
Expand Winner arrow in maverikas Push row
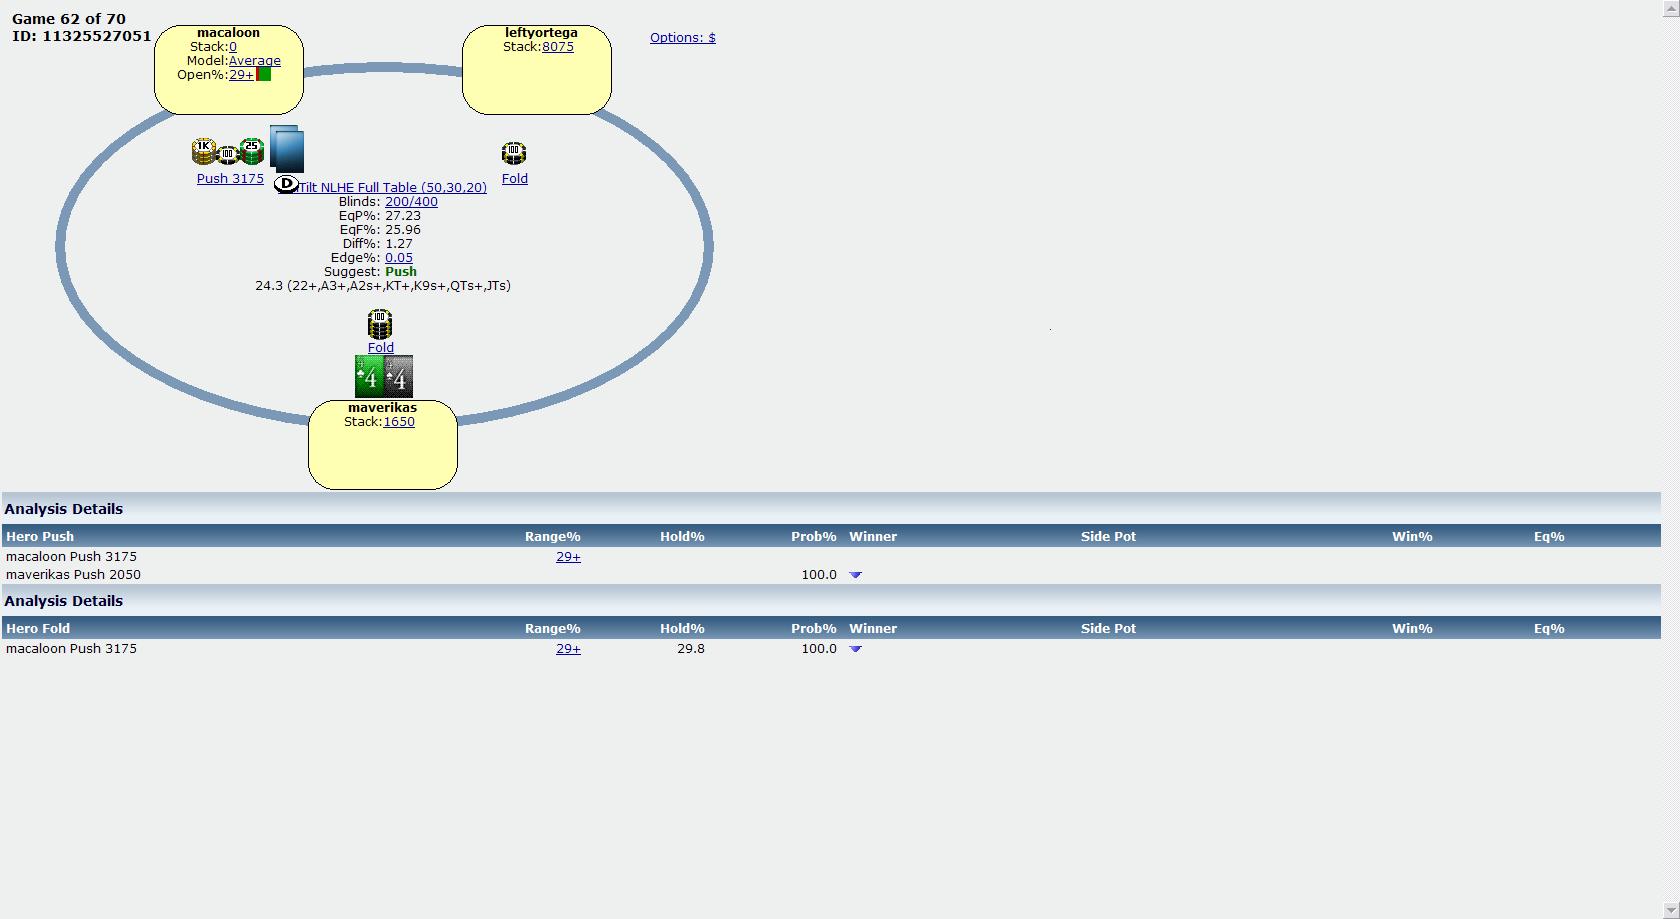click(x=855, y=575)
